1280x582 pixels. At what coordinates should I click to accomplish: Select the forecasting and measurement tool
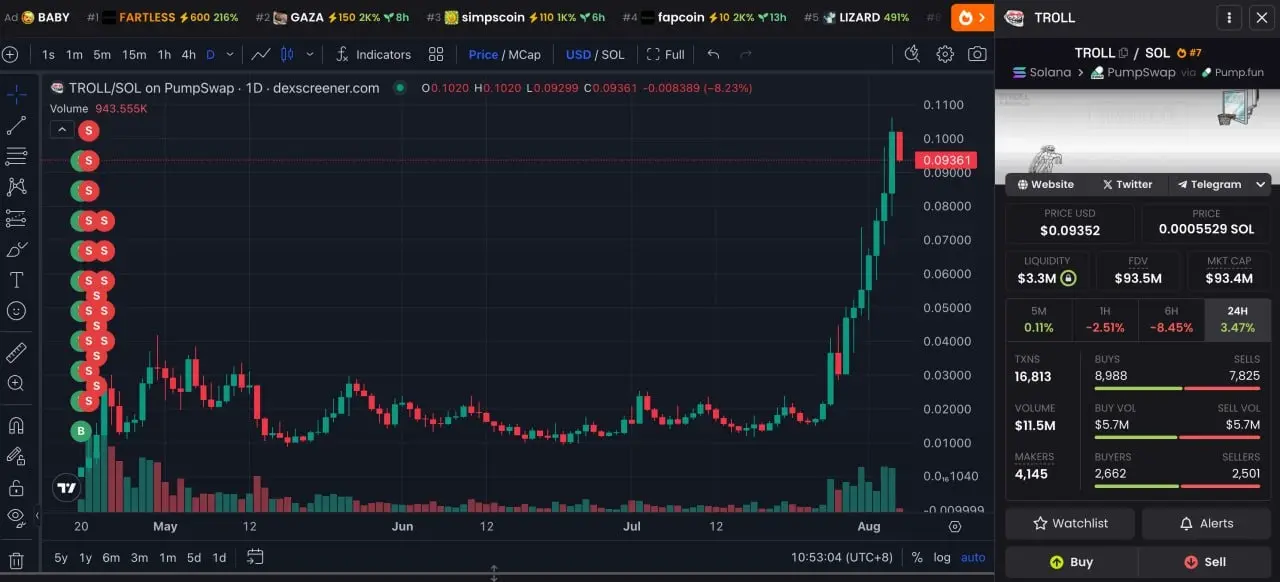pyautogui.click(x=16, y=218)
